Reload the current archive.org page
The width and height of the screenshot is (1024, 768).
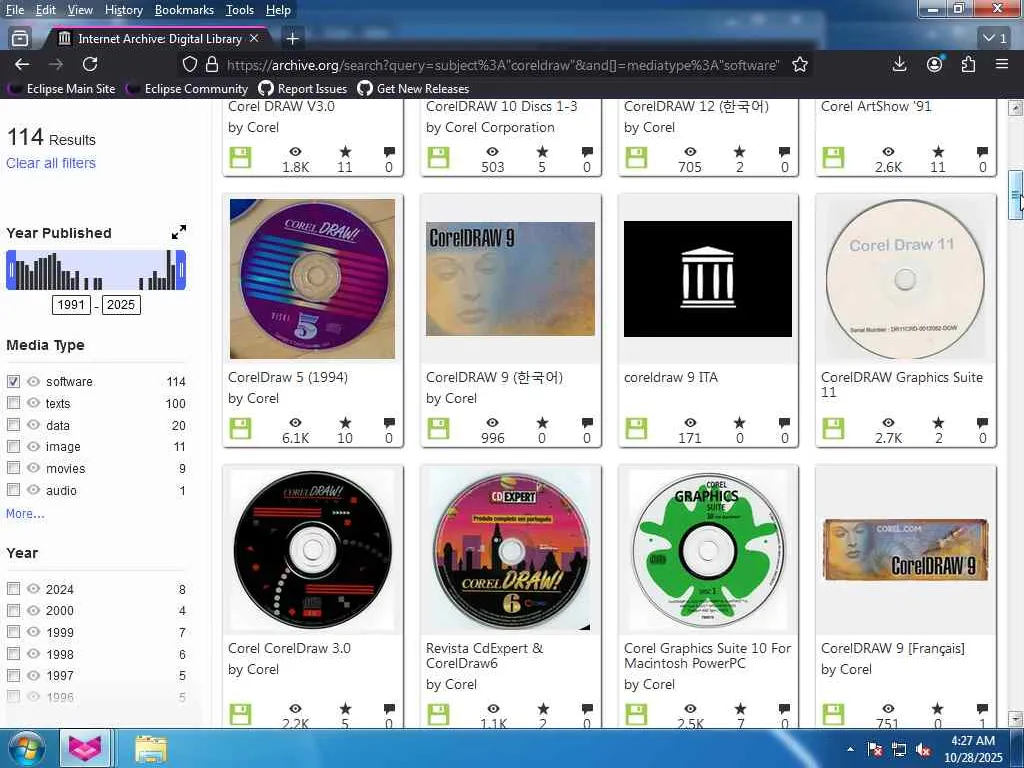tap(90, 64)
